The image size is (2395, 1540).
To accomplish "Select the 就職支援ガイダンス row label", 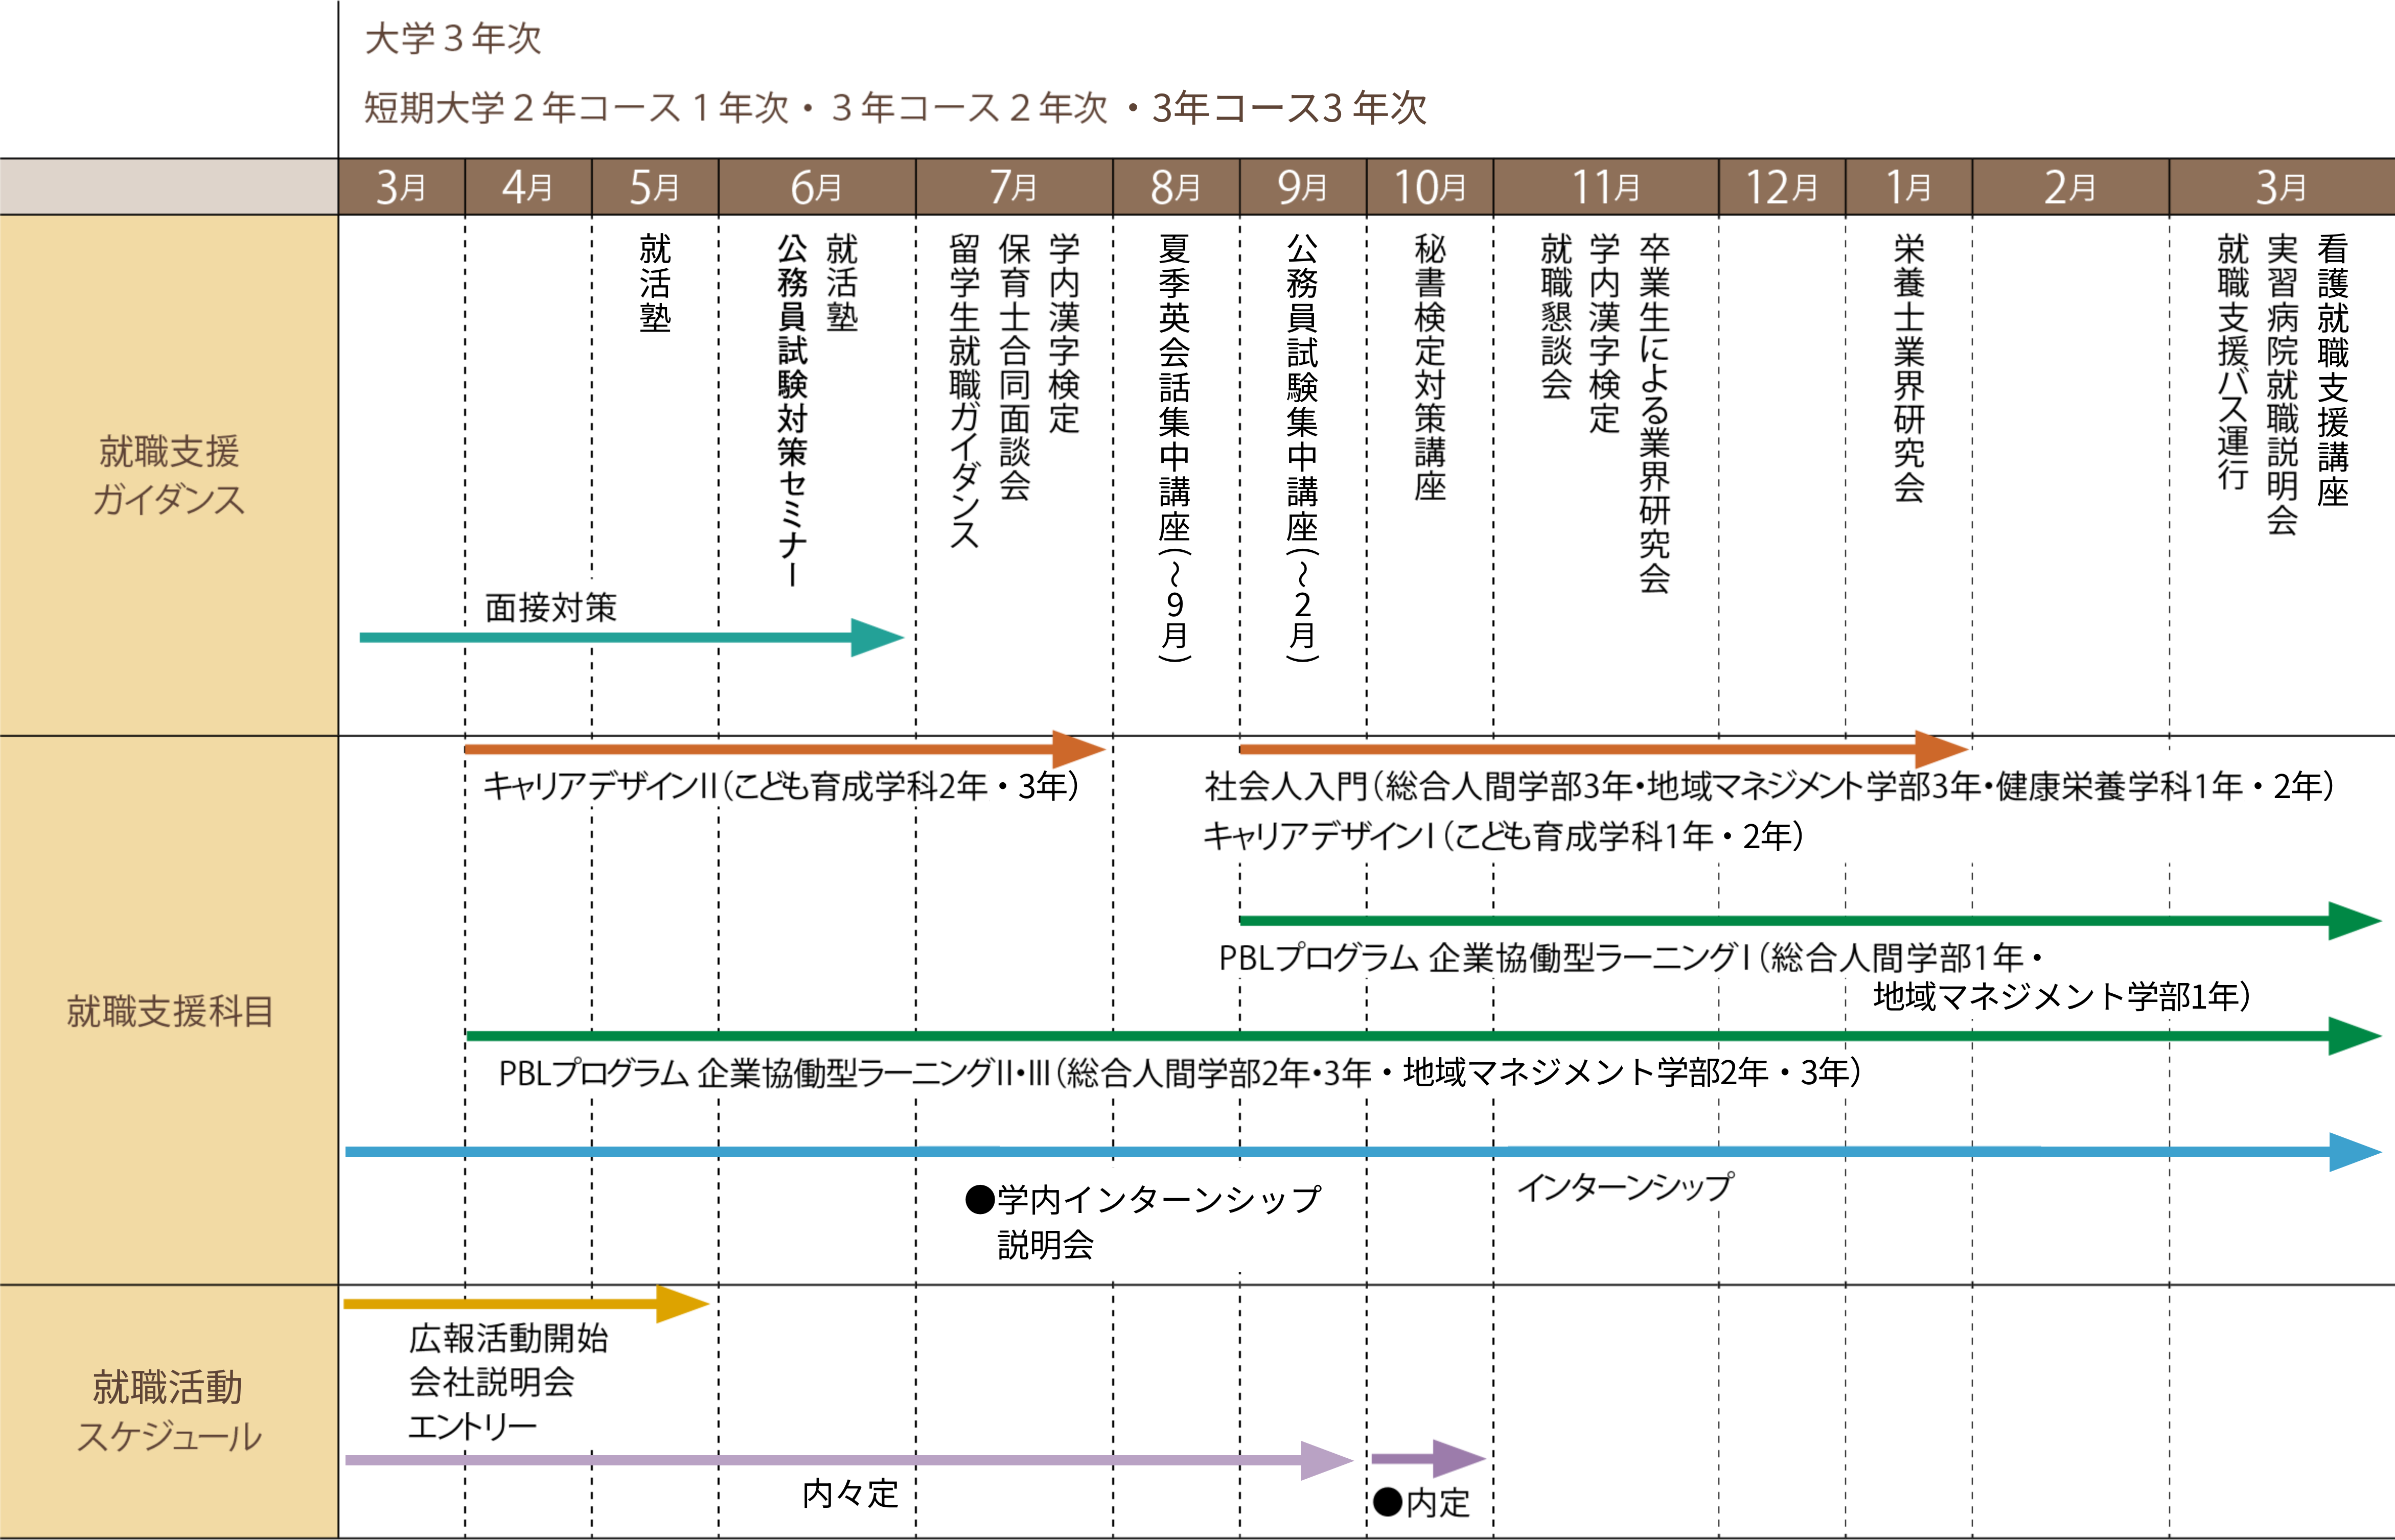I will coord(169,475).
